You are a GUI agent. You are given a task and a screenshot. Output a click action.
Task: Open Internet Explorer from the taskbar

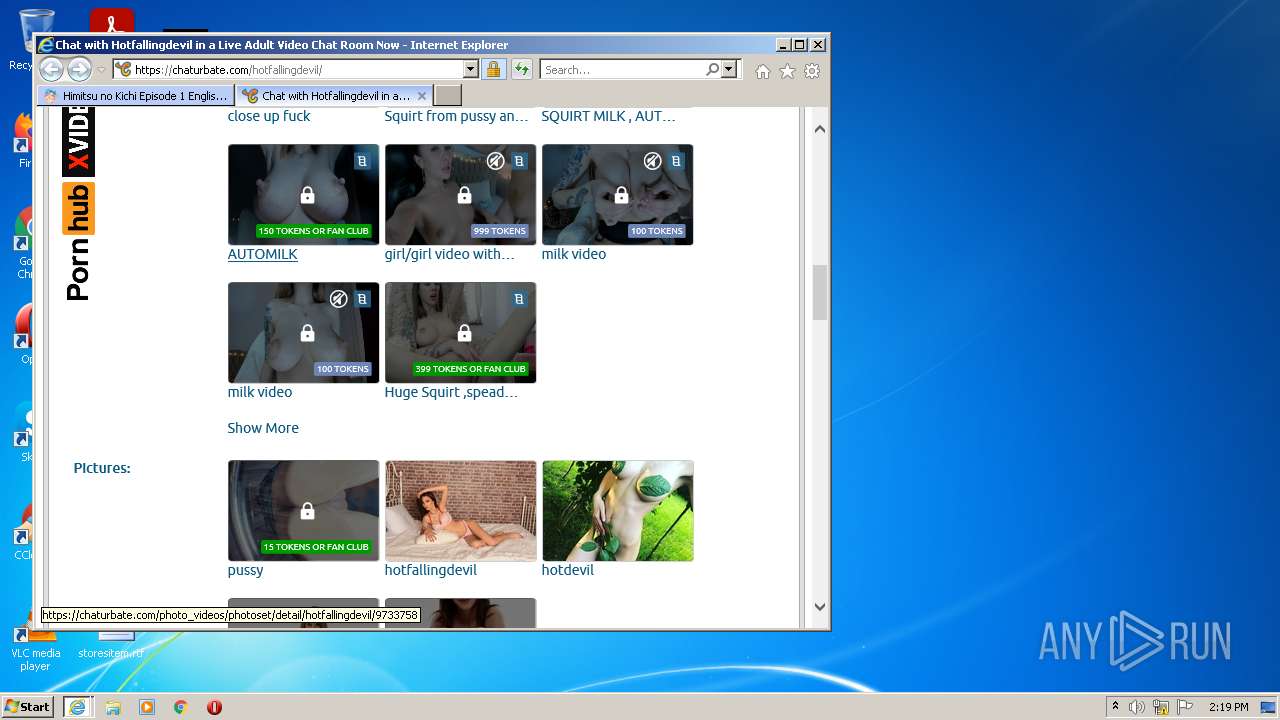click(77, 707)
